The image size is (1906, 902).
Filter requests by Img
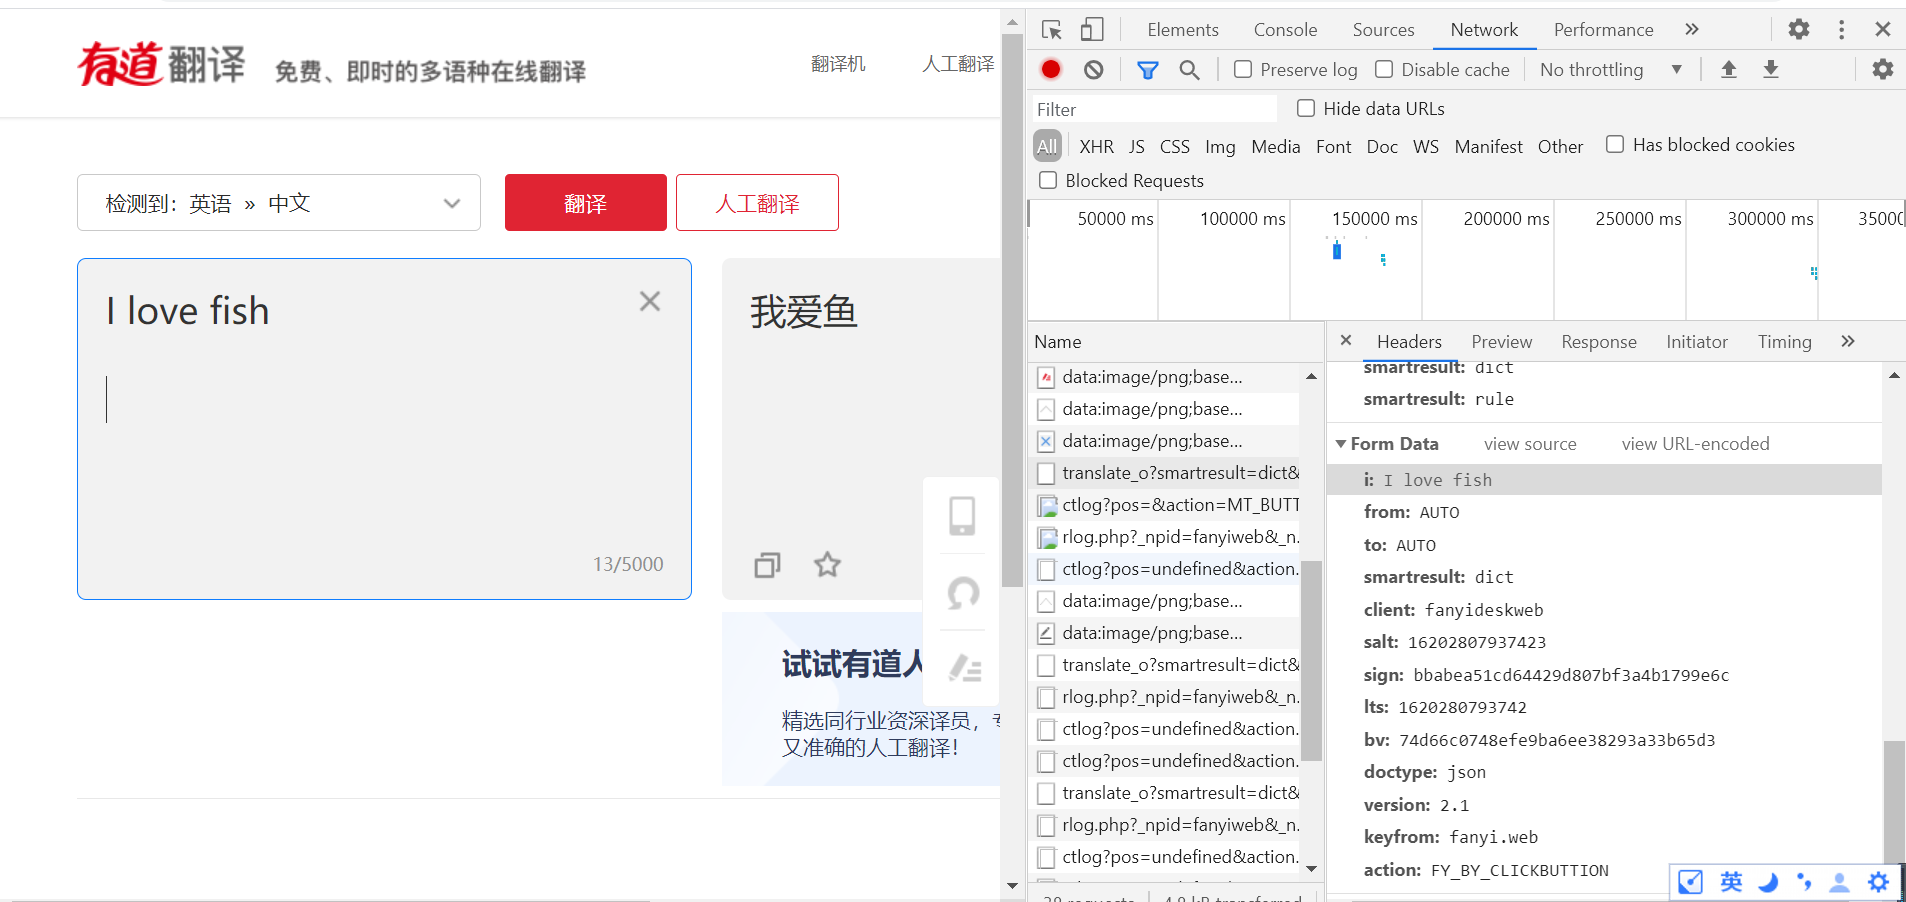pyautogui.click(x=1220, y=147)
